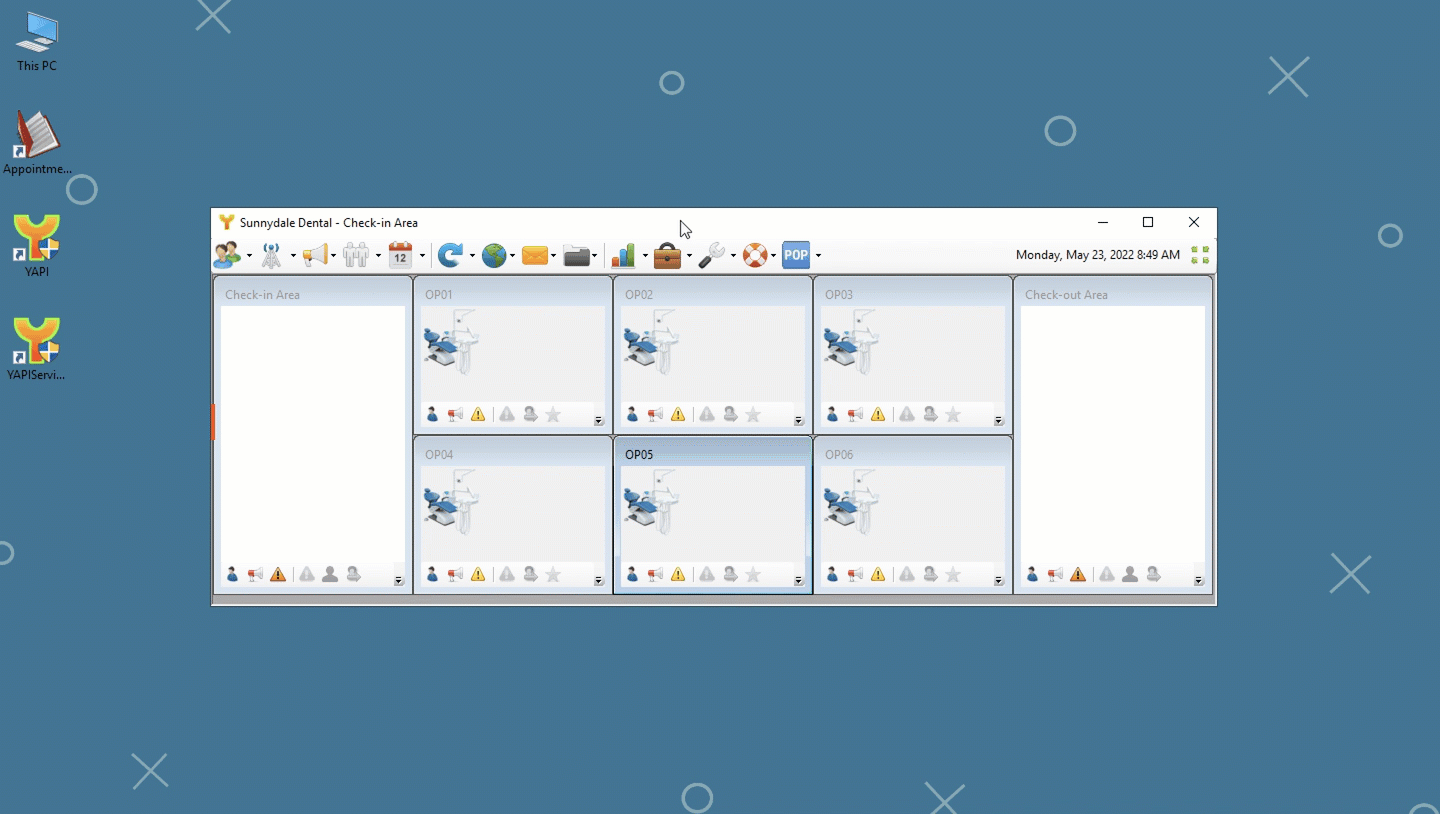Click the OP05 panel header label
The image size is (1440, 814).
point(639,455)
